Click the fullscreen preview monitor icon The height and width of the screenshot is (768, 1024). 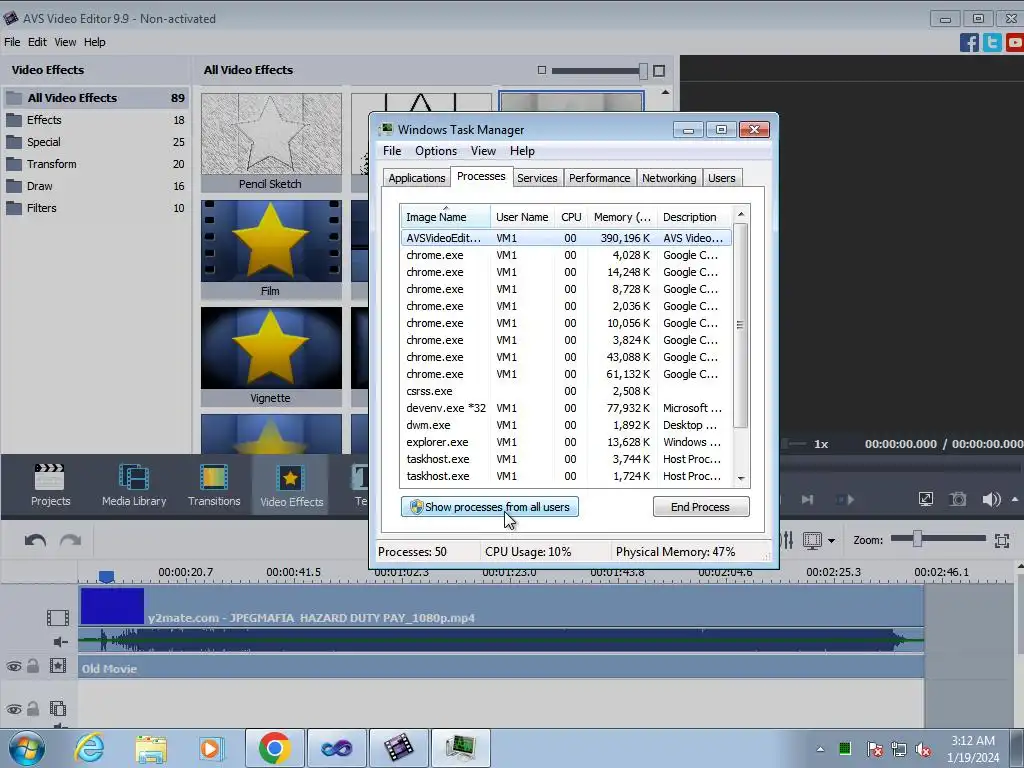coord(925,500)
